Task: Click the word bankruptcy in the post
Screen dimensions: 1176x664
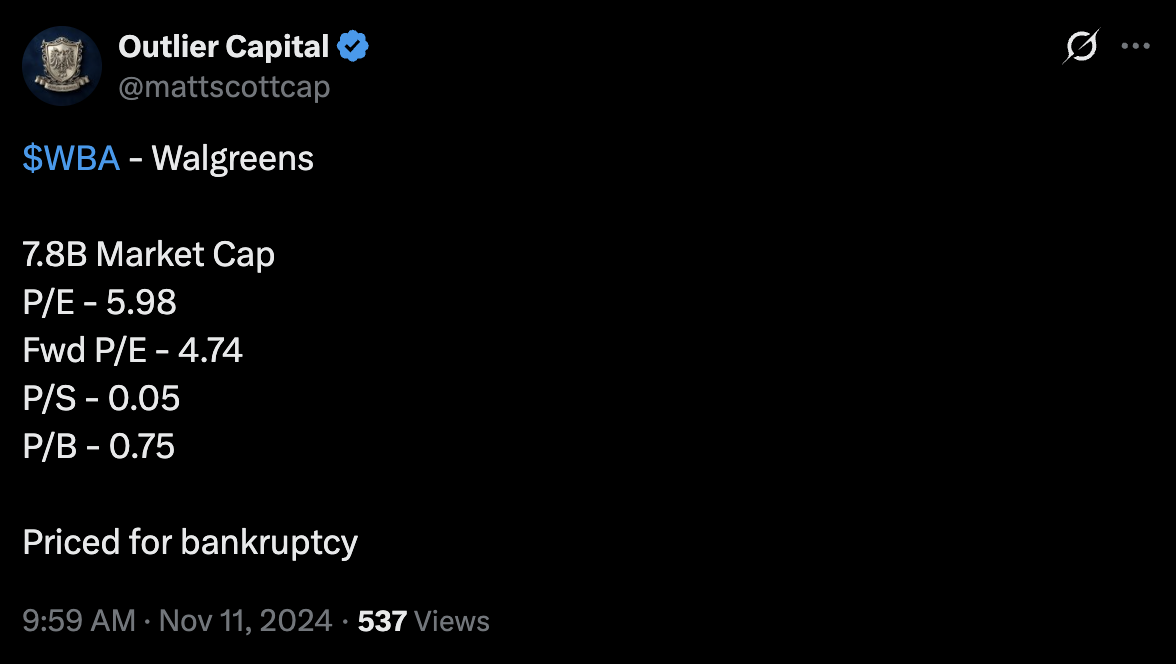Action: tap(269, 543)
